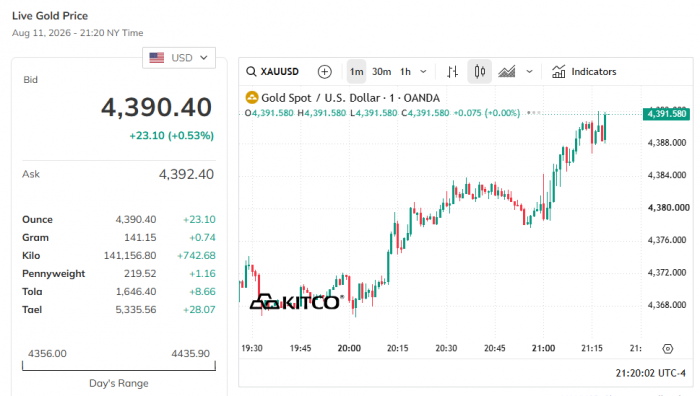Click the add symbol plus icon
700x396 pixels.
[325, 71]
